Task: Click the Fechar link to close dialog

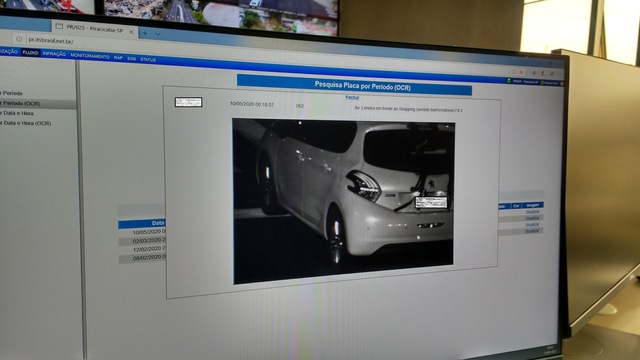Action: (x=352, y=98)
